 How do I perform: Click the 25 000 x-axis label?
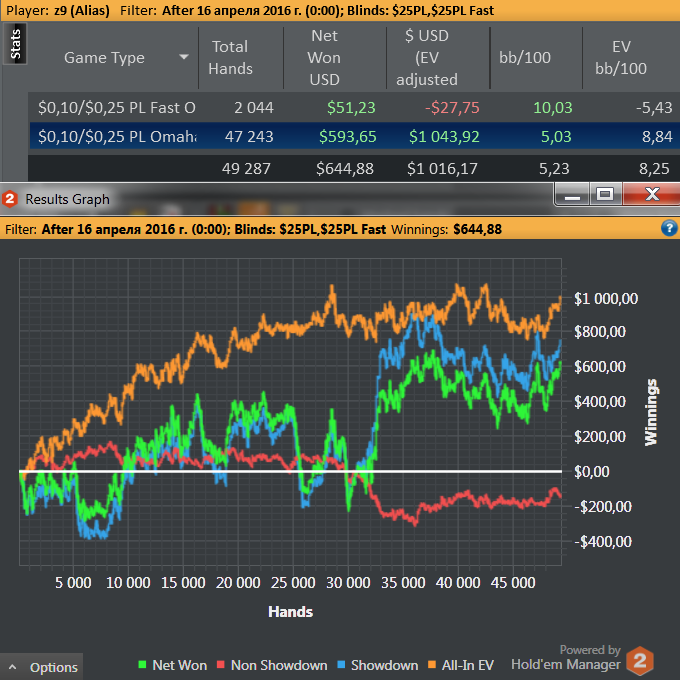click(x=293, y=582)
